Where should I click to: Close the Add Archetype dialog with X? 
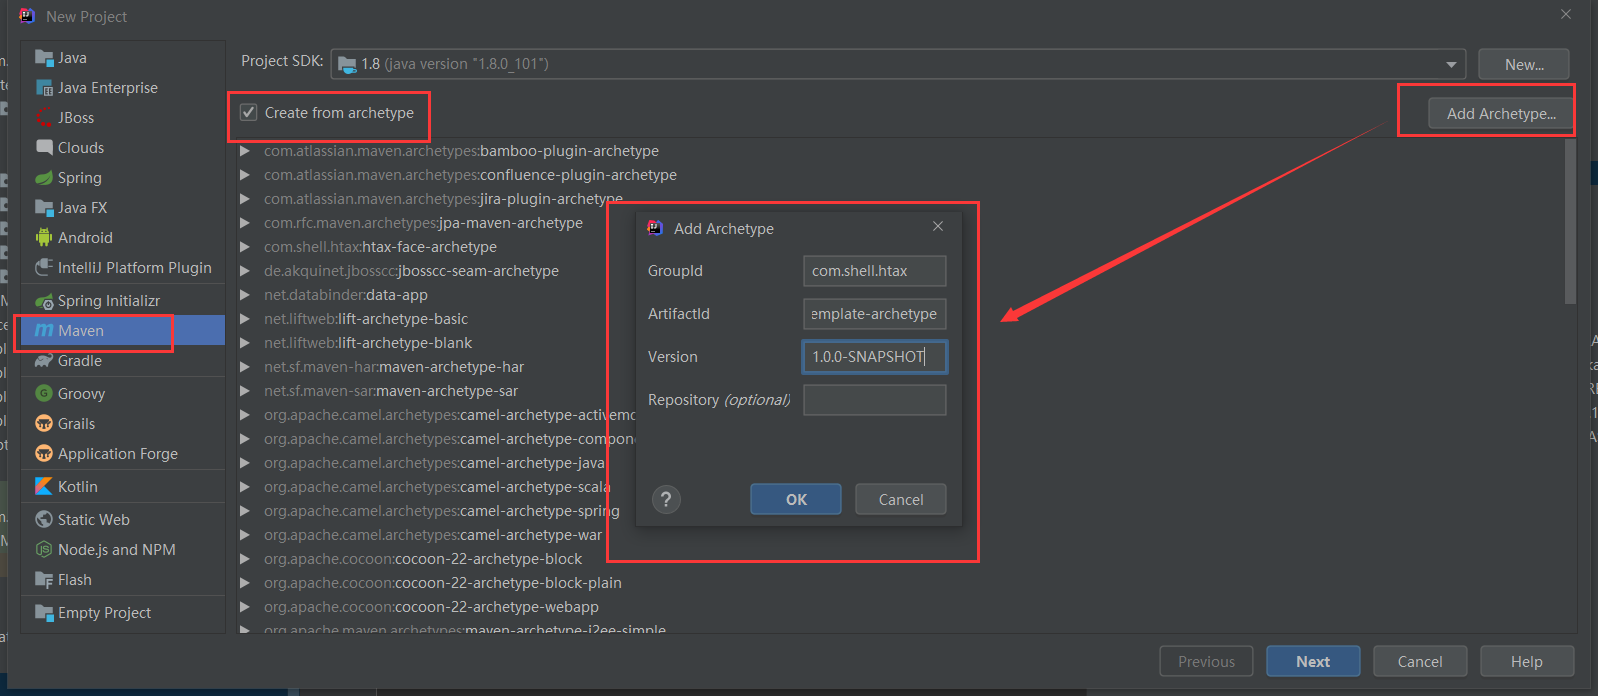(938, 227)
